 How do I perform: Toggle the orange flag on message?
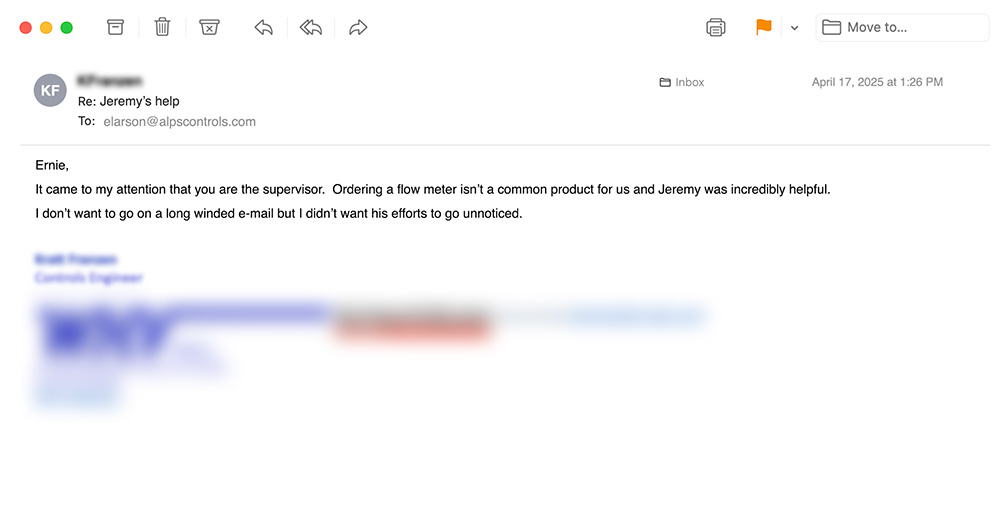point(764,28)
